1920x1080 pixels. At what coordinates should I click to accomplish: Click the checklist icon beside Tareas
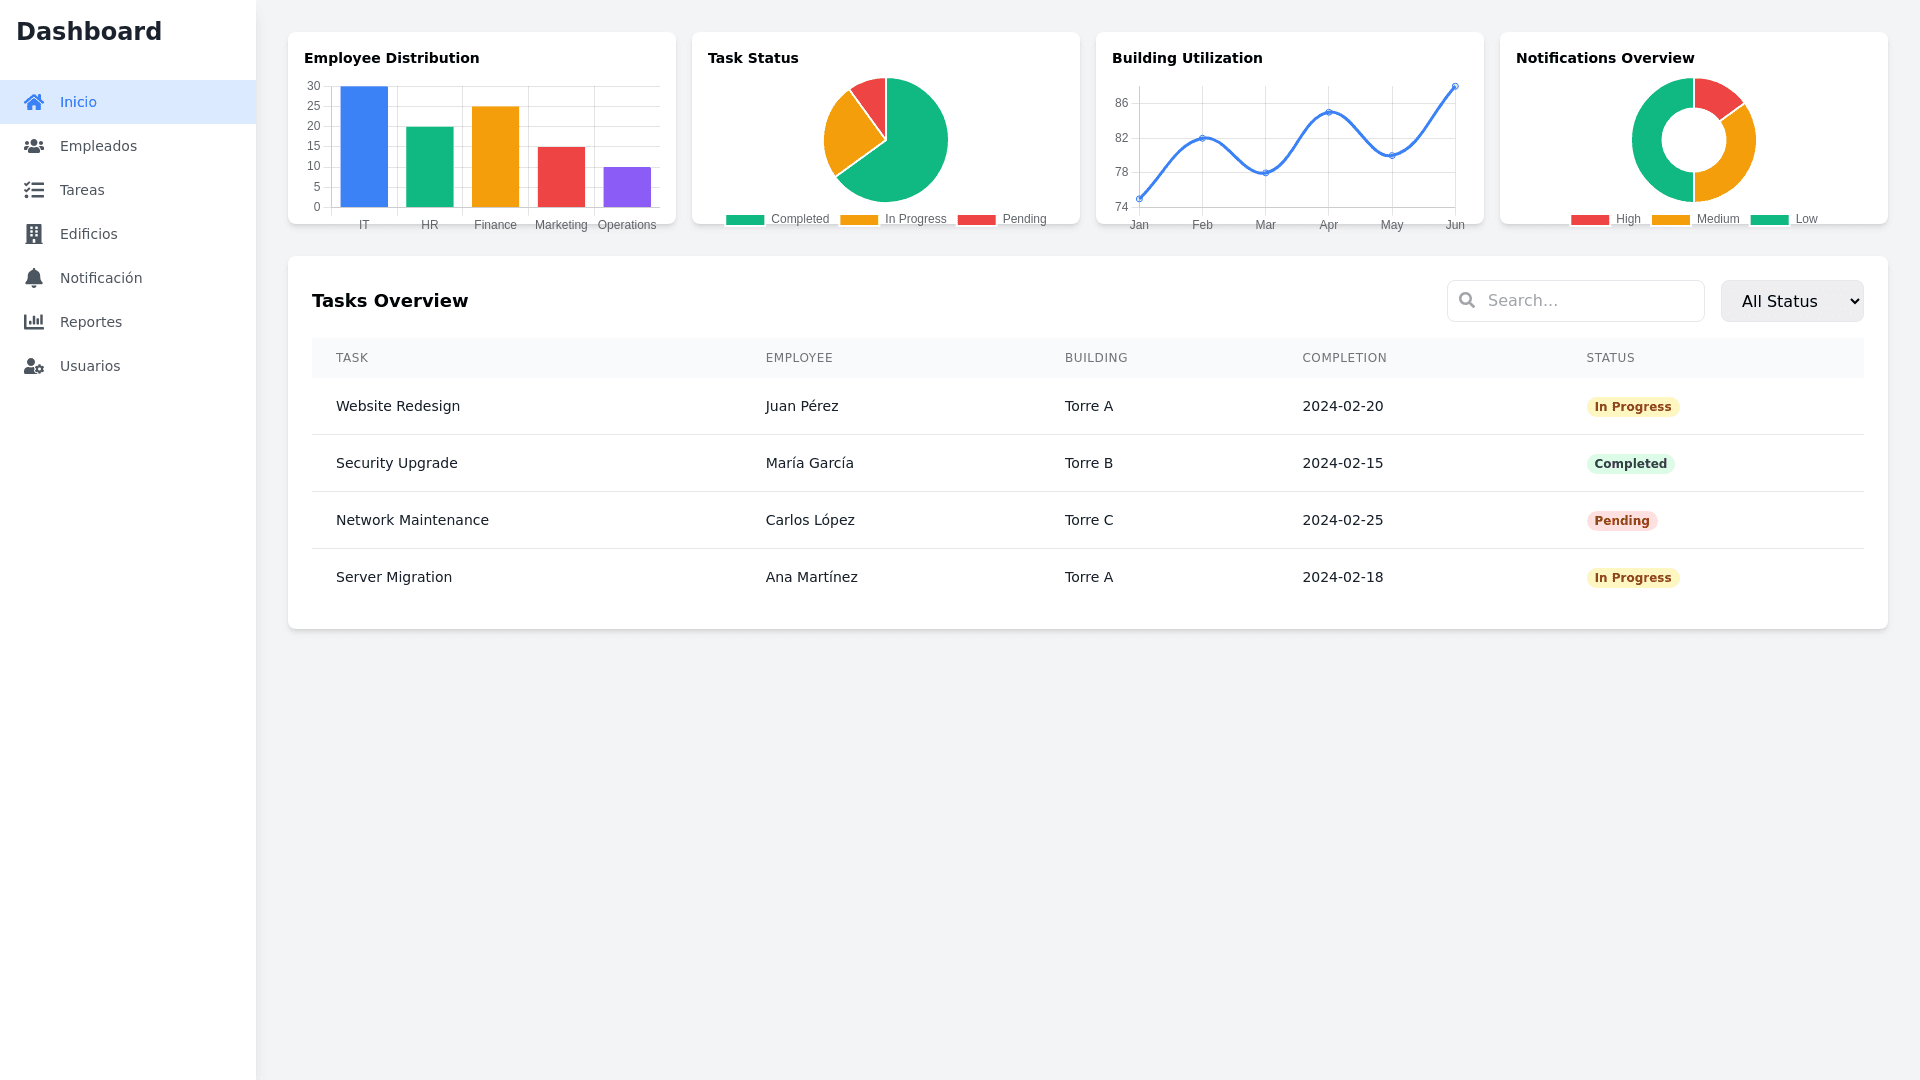34,190
